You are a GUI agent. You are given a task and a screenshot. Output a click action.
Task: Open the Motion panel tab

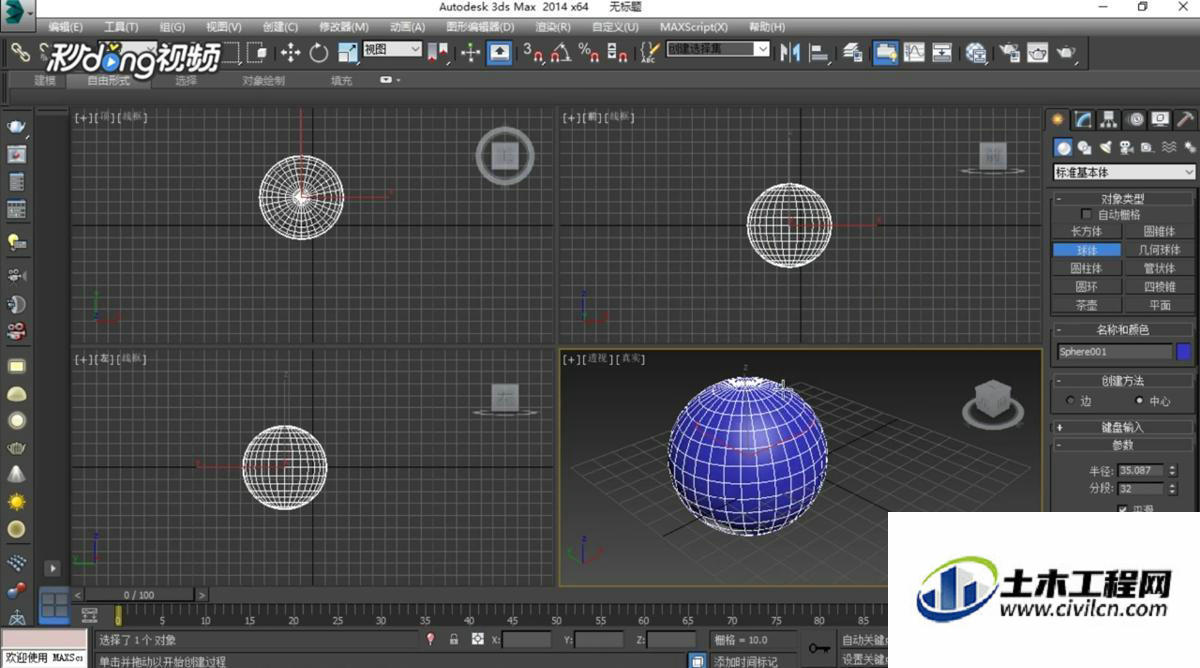tap(1136, 120)
